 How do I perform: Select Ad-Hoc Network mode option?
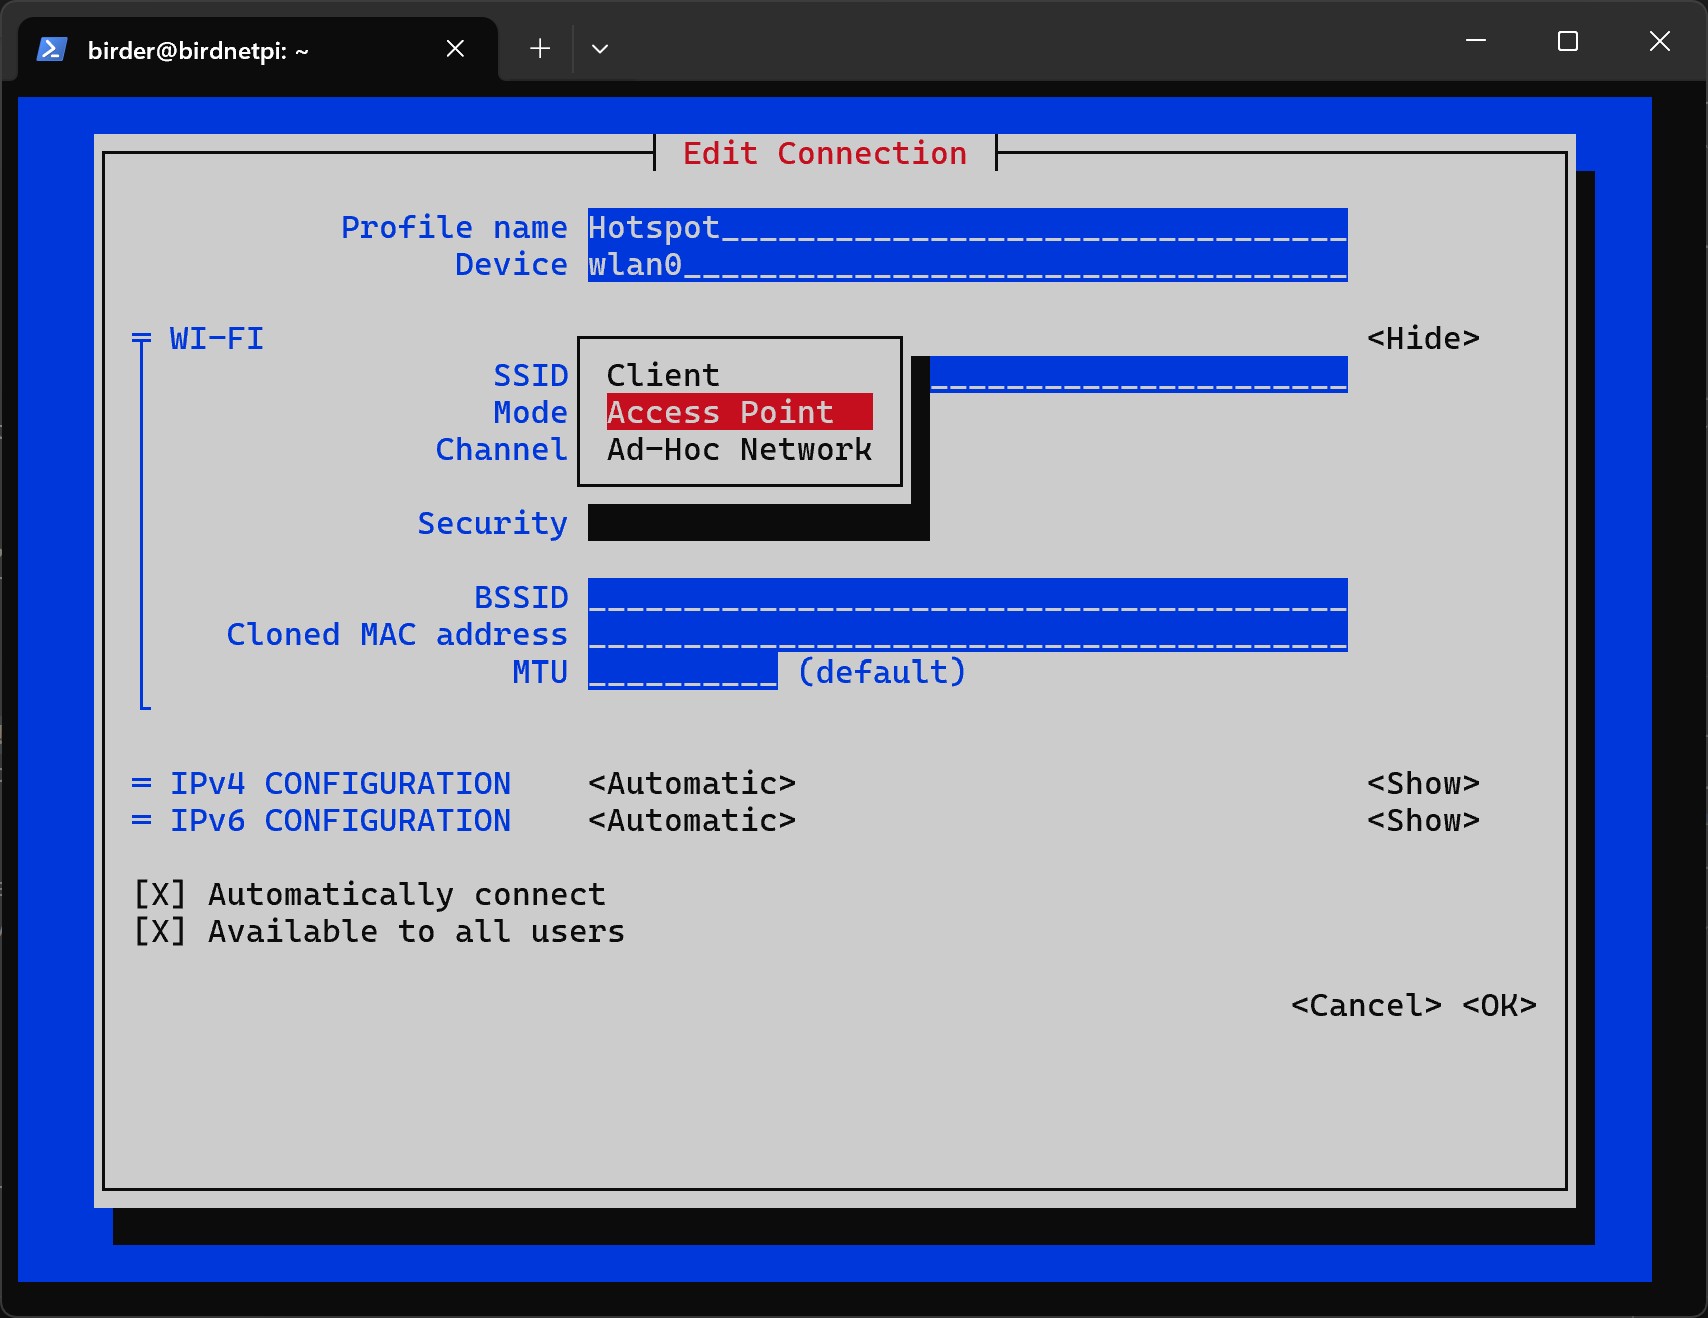click(738, 449)
